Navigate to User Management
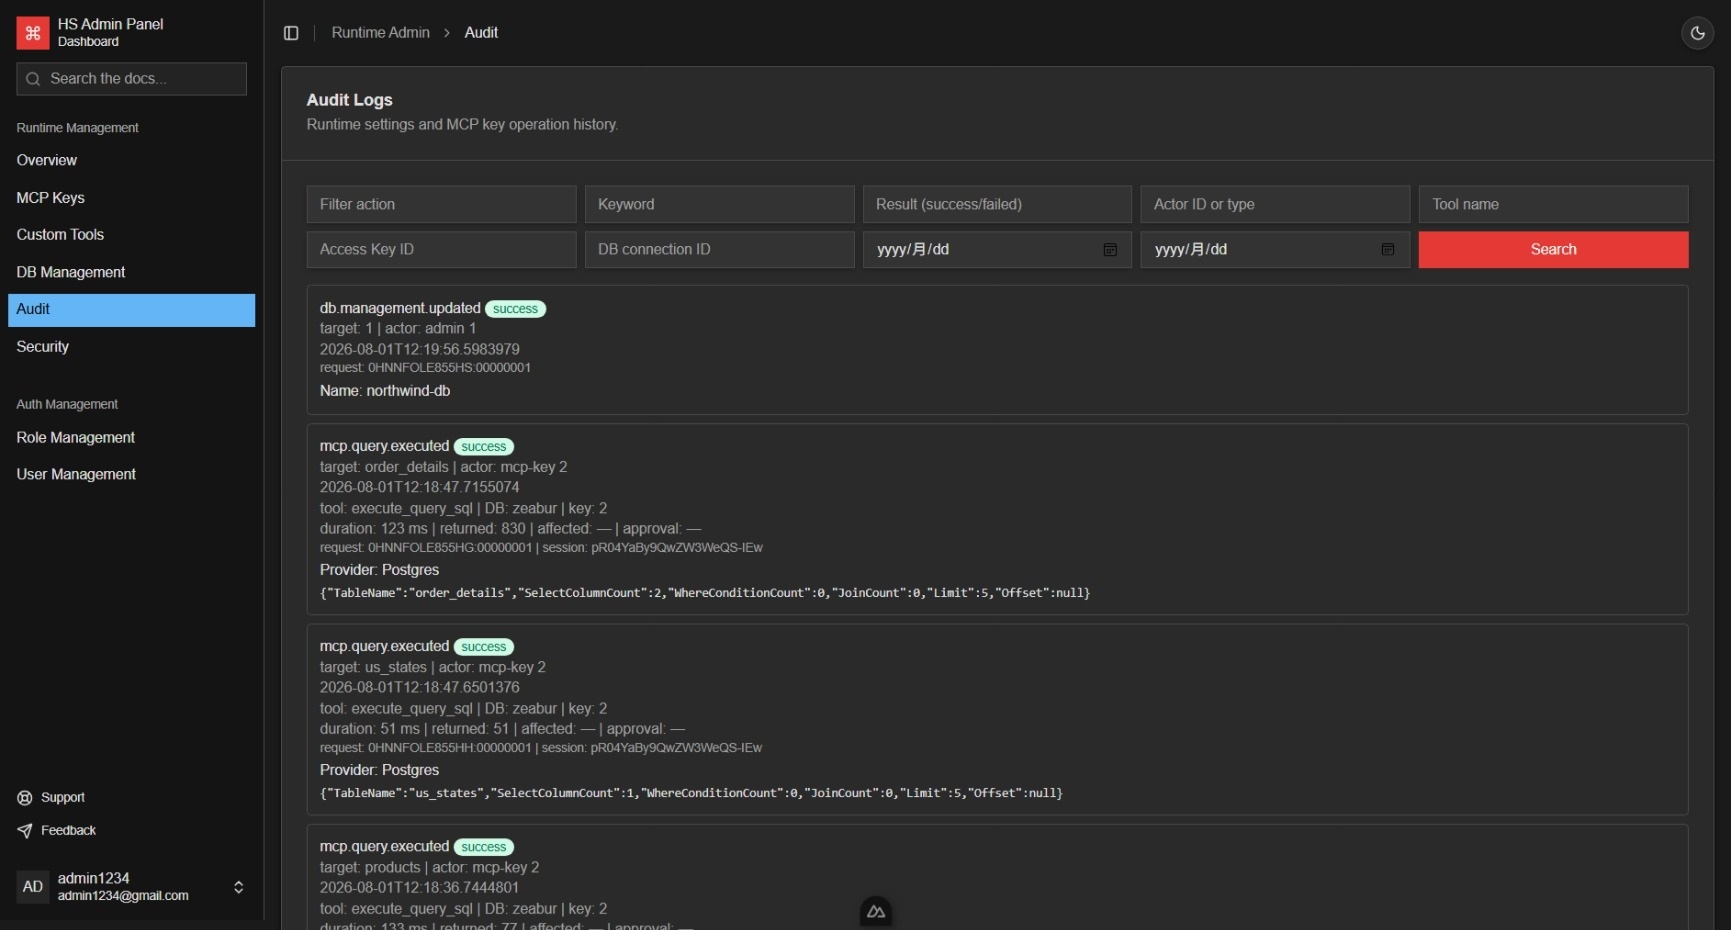The height and width of the screenshot is (930, 1731). tap(131, 475)
